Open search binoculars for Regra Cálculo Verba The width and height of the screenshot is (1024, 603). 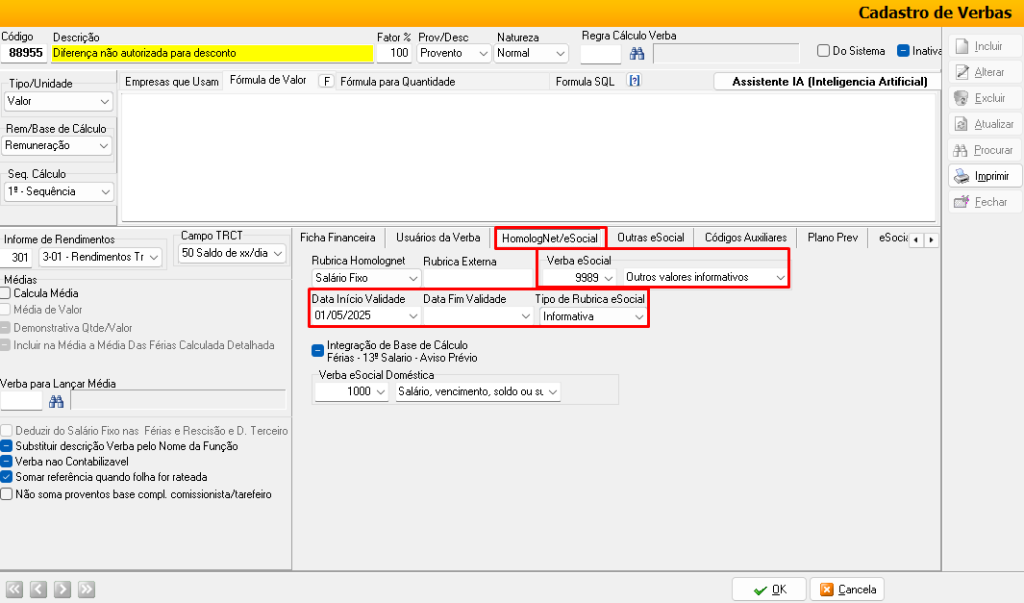[x=637, y=54]
